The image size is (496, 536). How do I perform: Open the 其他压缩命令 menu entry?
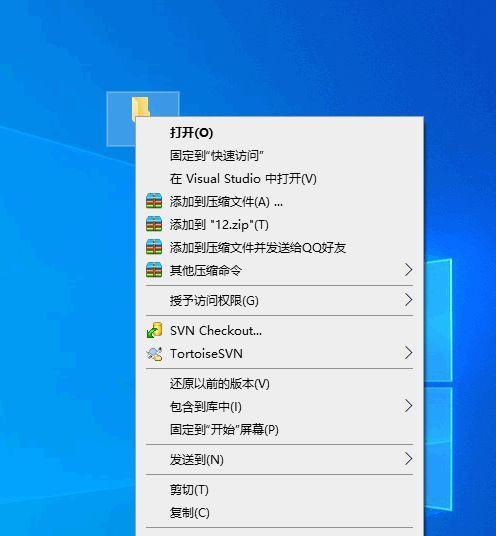point(279,270)
